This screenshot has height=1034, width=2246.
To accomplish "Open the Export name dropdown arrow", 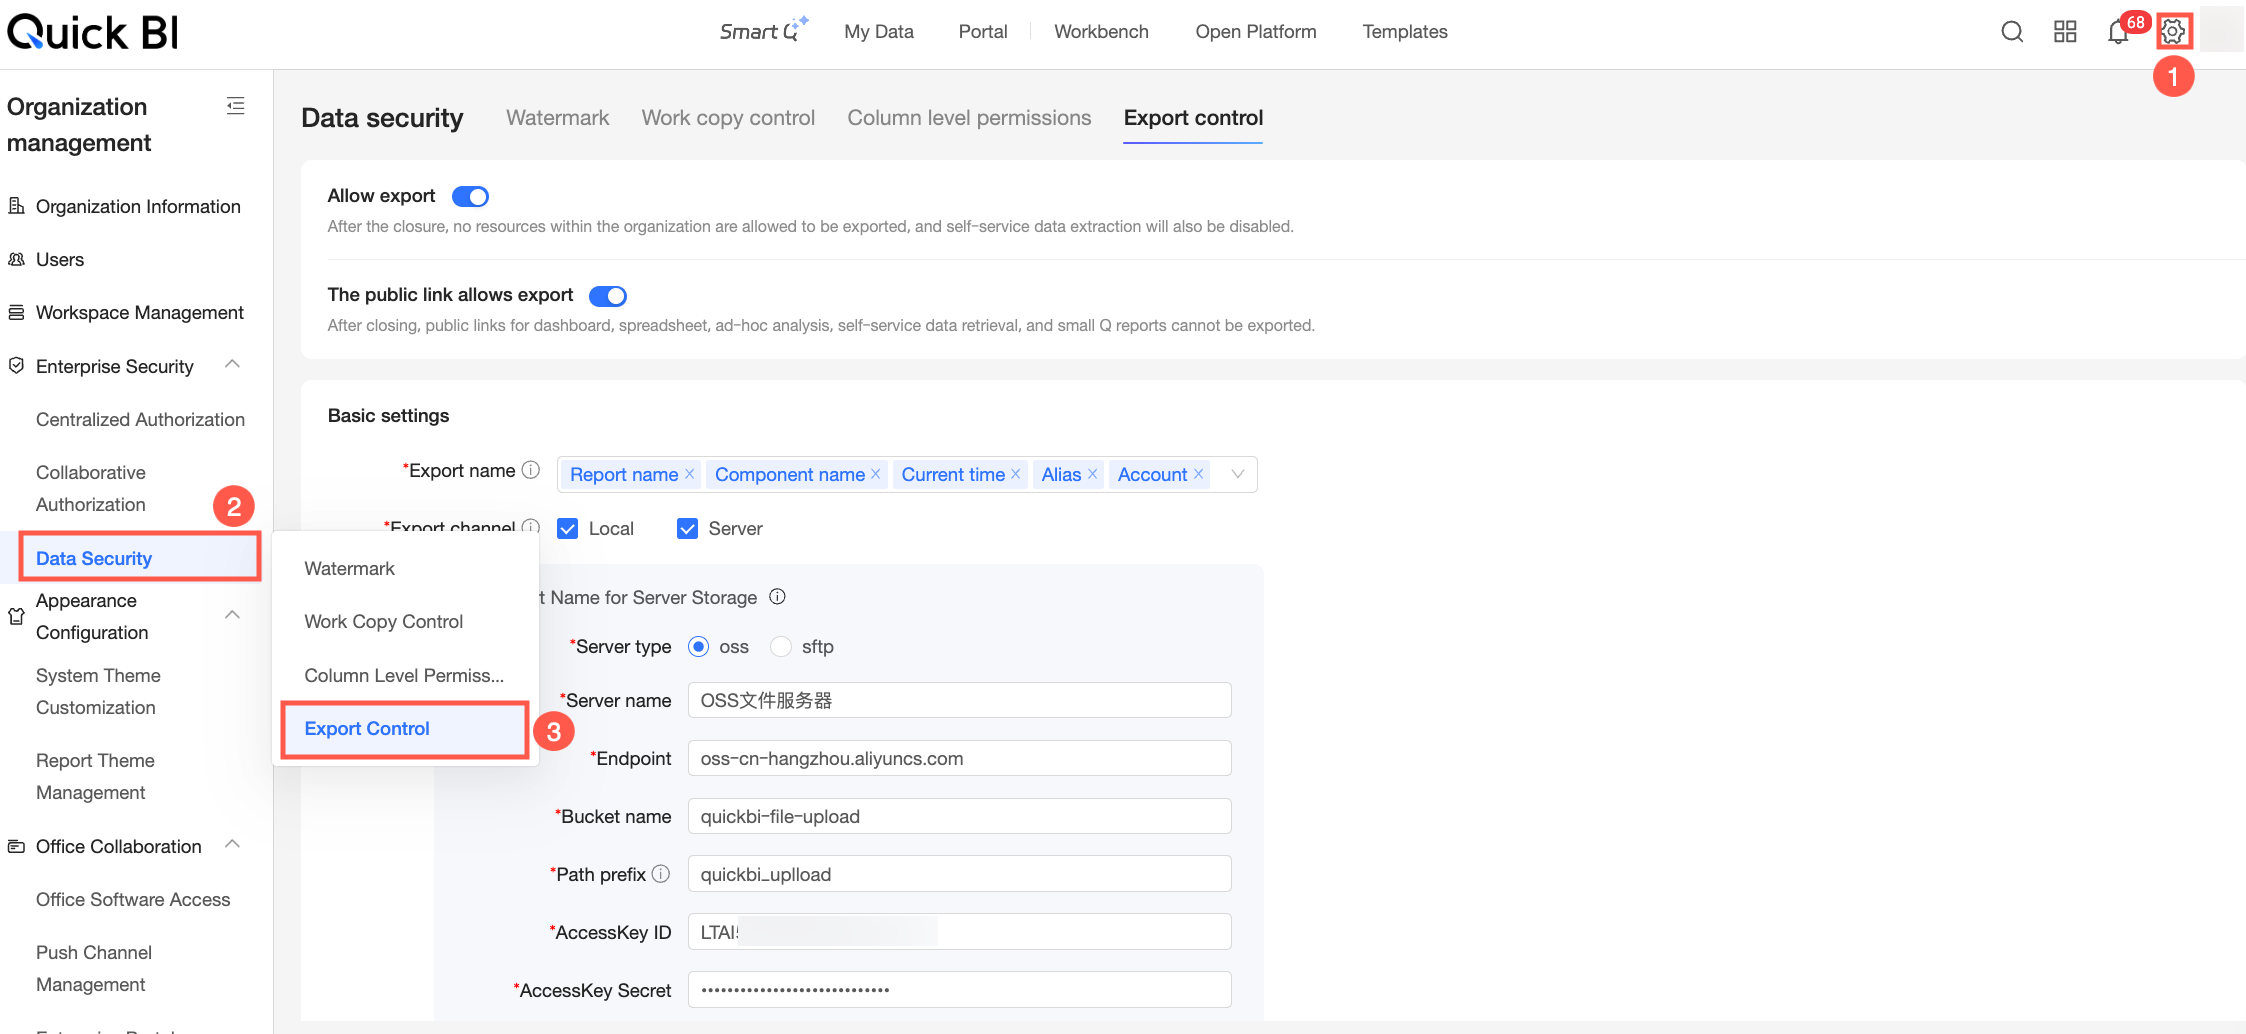I will click(x=1238, y=474).
